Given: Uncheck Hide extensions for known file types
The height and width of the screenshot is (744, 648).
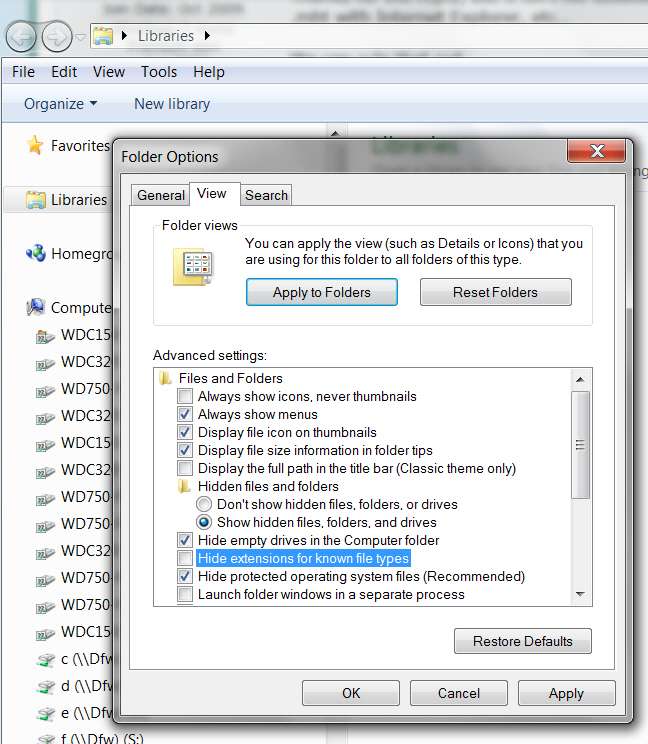Looking at the screenshot, I should pos(185,558).
